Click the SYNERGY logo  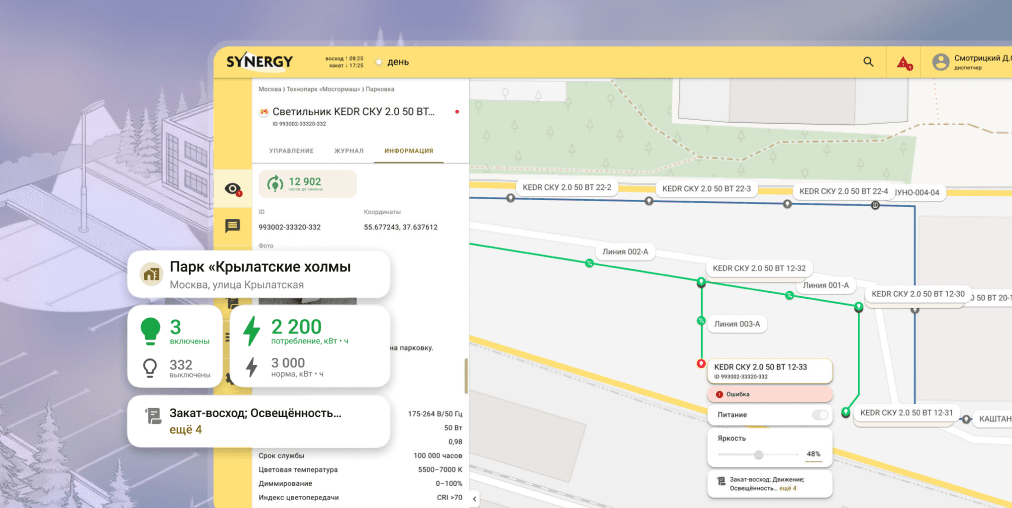coord(259,62)
